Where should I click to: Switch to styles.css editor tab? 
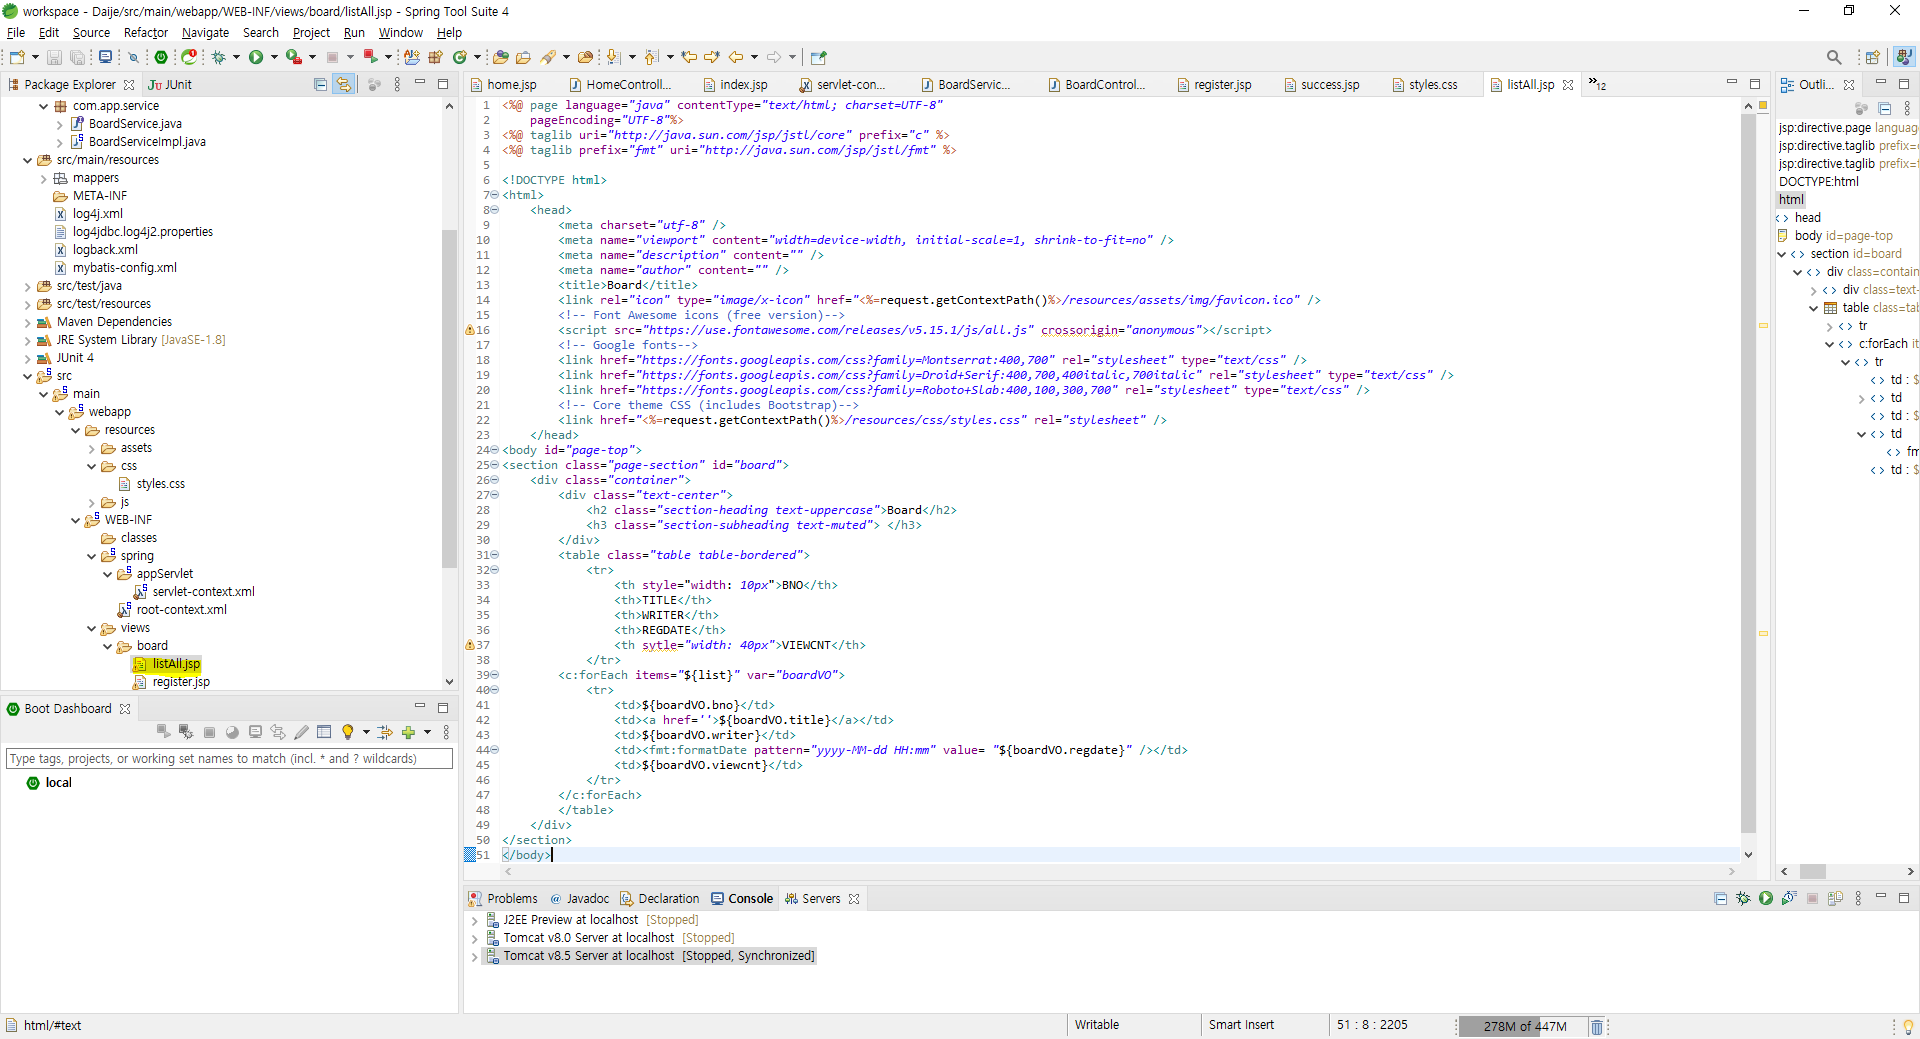[1425, 85]
